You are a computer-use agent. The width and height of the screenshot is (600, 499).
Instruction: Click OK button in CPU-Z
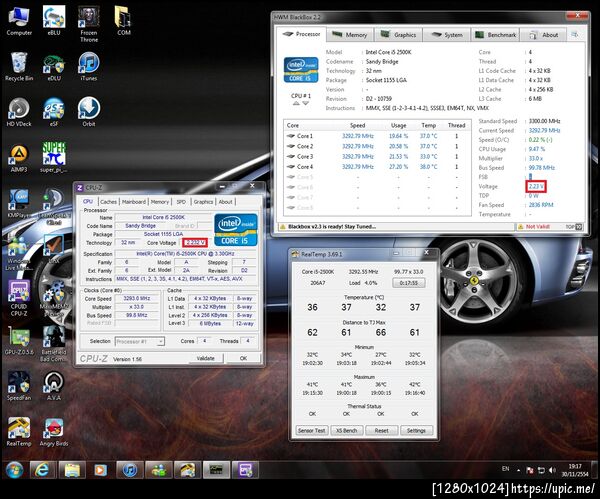click(243, 358)
